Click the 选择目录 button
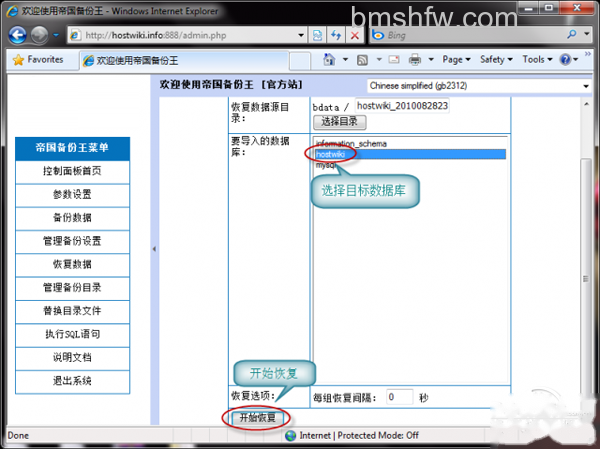 point(339,122)
